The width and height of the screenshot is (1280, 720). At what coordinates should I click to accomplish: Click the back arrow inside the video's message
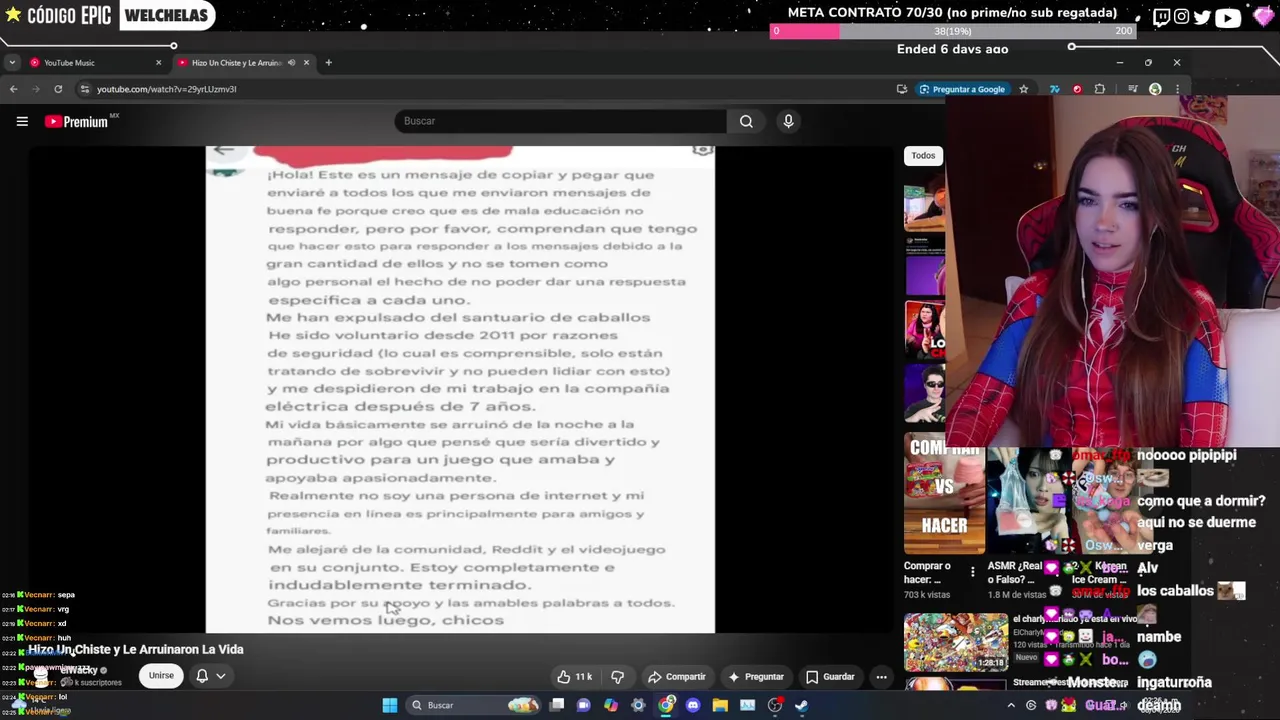tap(224, 150)
